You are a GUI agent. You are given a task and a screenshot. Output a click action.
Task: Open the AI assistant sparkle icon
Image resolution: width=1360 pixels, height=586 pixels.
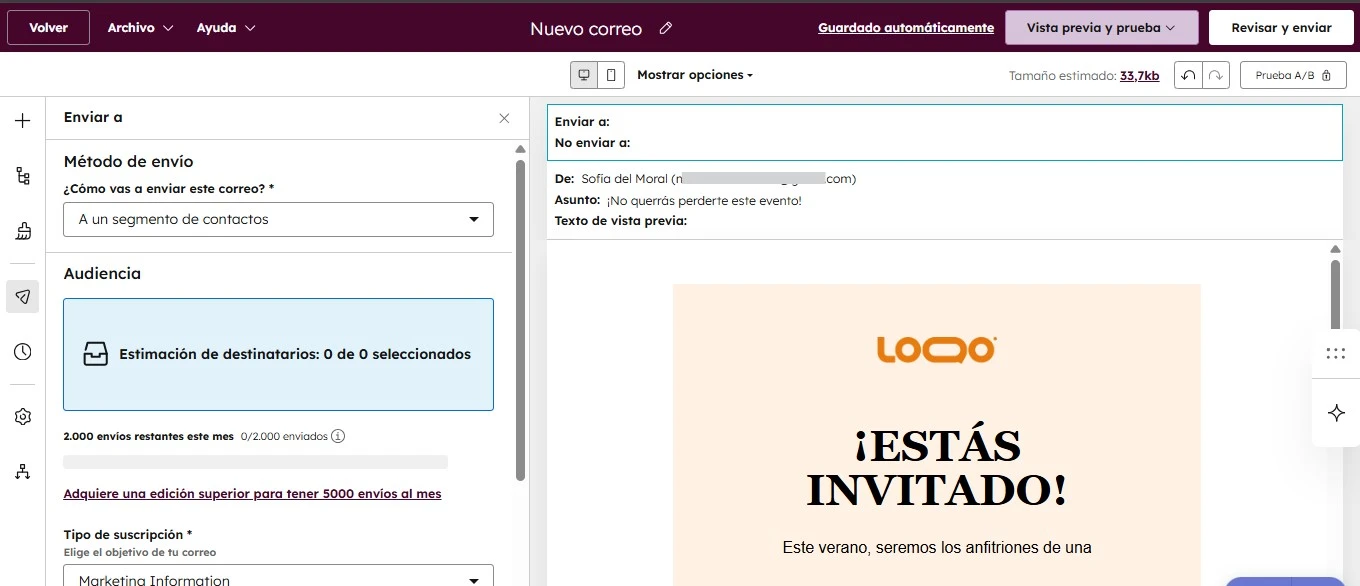1336,412
